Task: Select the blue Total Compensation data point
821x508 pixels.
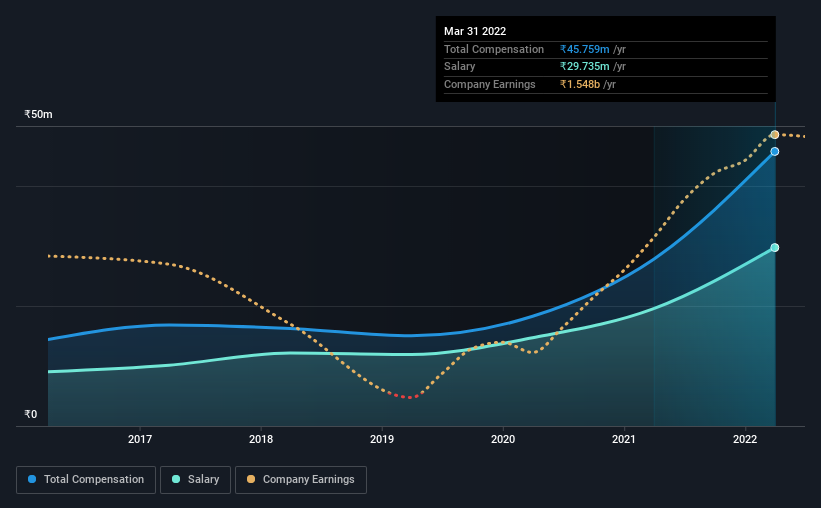Action: [x=774, y=151]
